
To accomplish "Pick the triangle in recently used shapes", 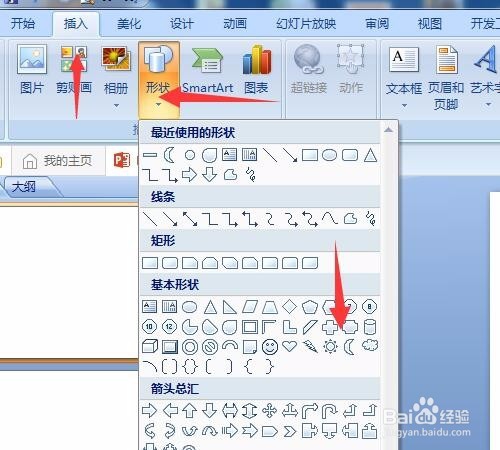I will pyautogui.click(x=370, y=155).
